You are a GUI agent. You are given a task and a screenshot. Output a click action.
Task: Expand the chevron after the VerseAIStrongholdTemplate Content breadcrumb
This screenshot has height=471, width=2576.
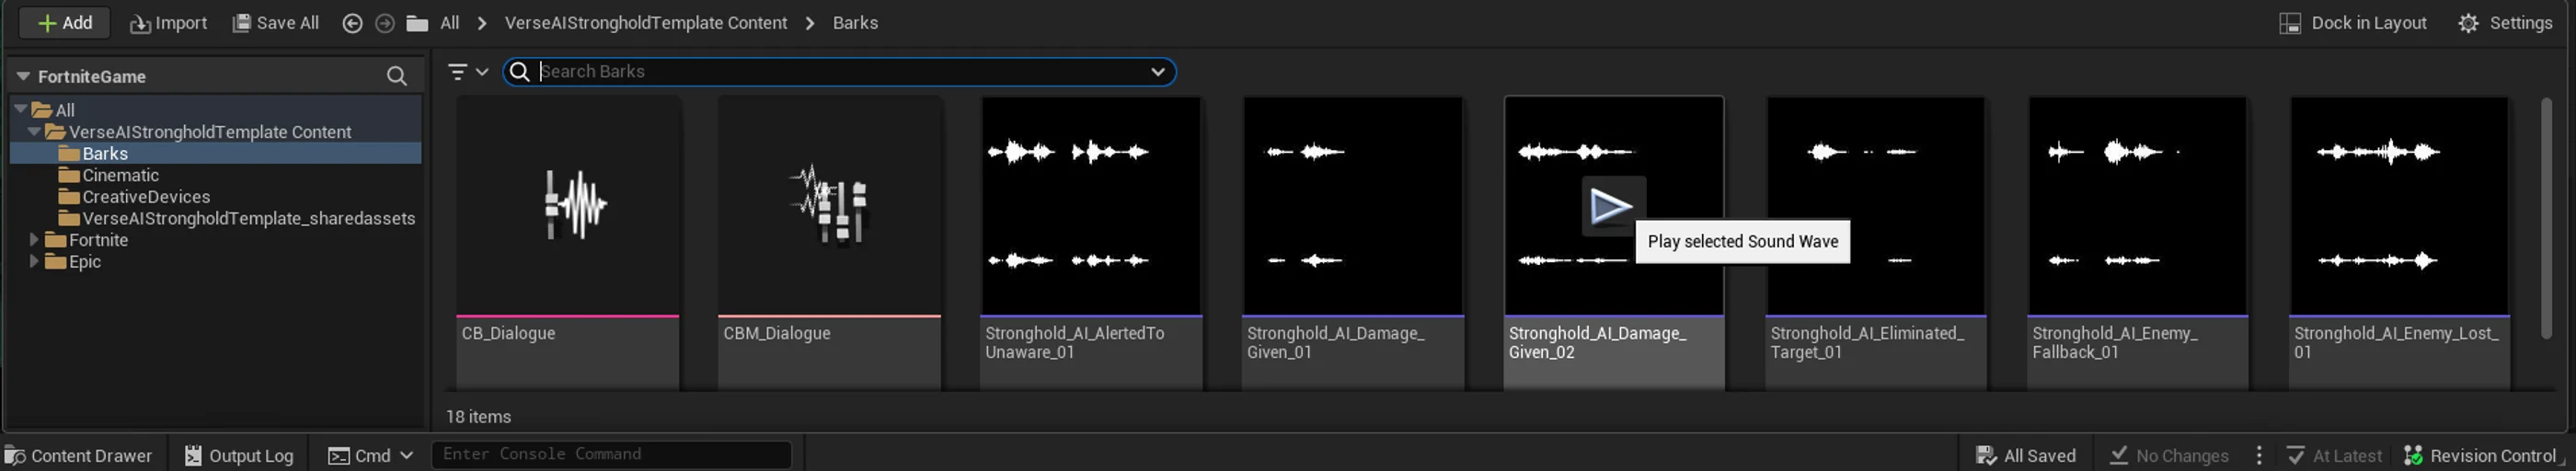(x=810, y=23)
